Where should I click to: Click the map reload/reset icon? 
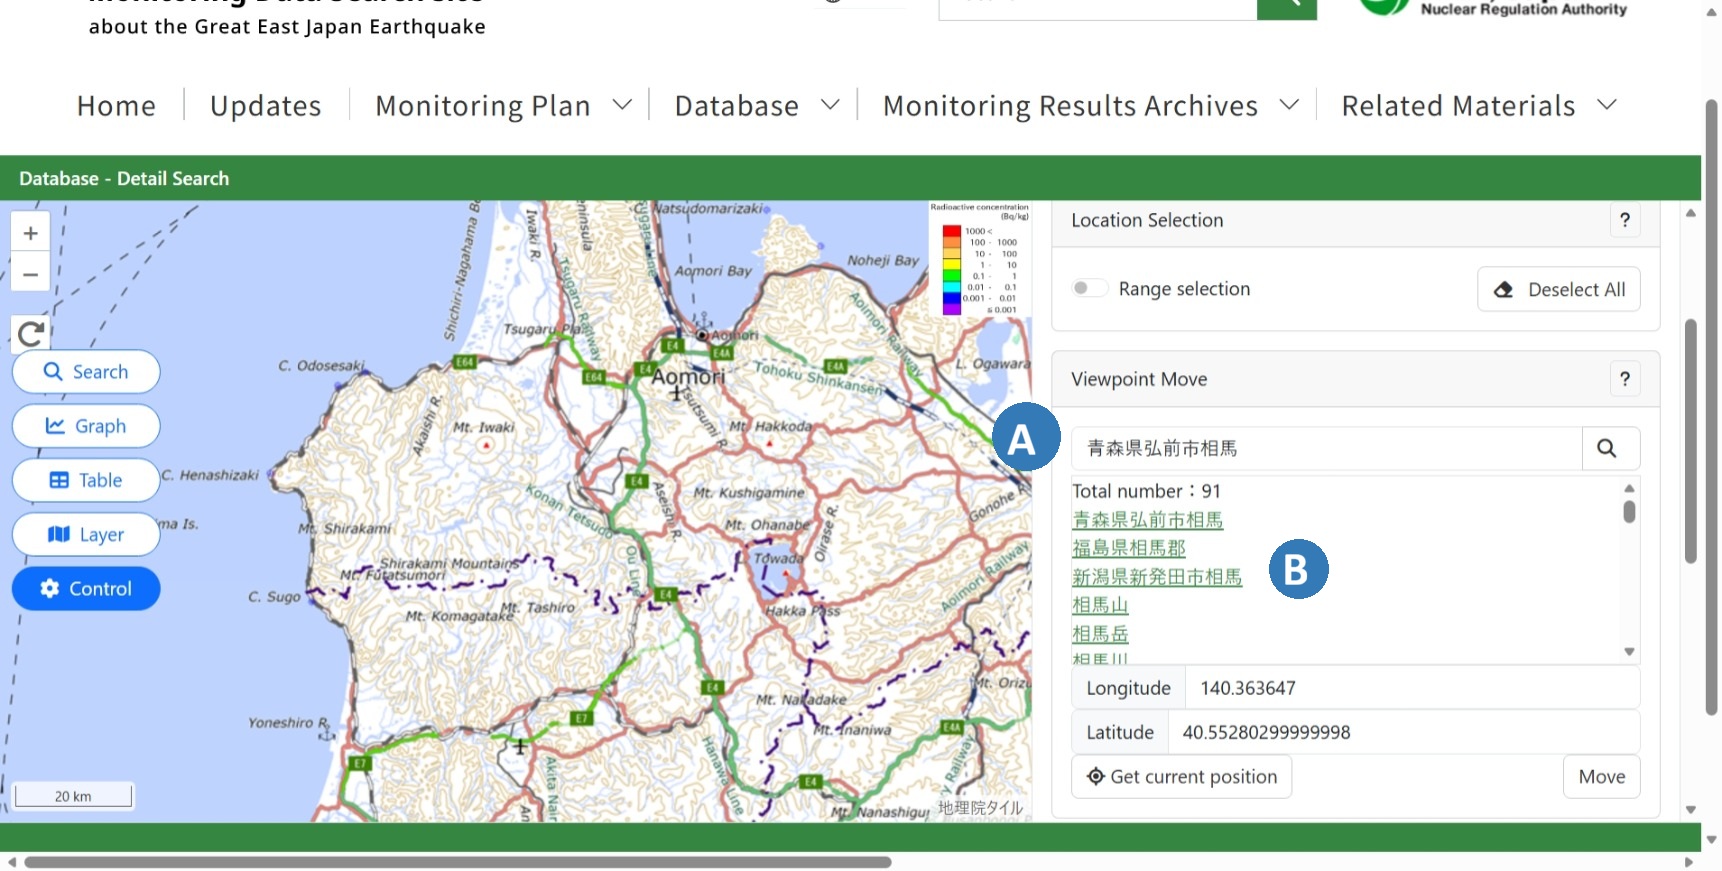click(31, 334)
